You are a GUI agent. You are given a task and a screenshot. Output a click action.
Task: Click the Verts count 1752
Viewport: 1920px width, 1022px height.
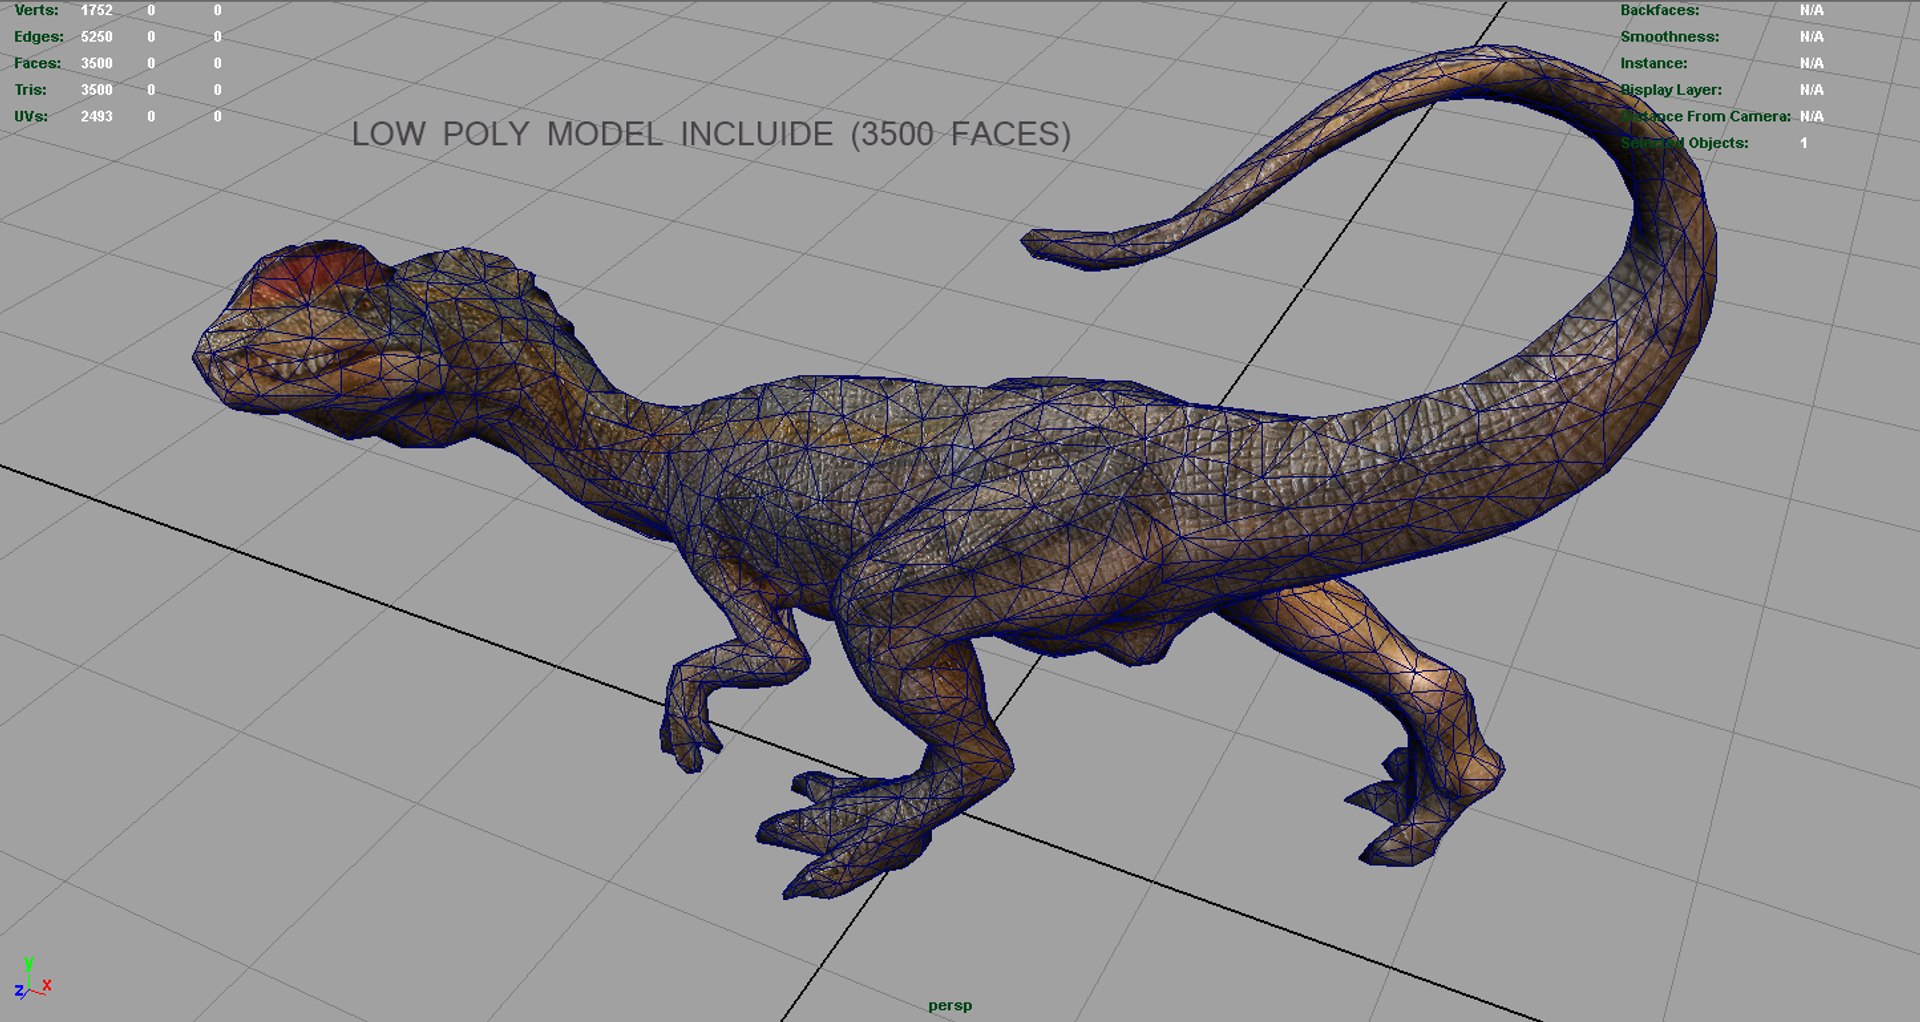[96, 10]
